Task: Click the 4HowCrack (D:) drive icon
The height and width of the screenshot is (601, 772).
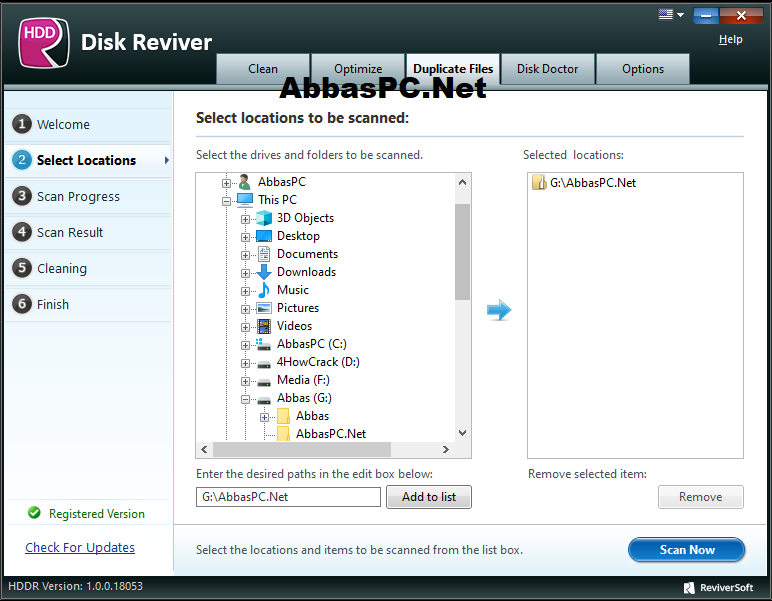Action: point(264,364)
